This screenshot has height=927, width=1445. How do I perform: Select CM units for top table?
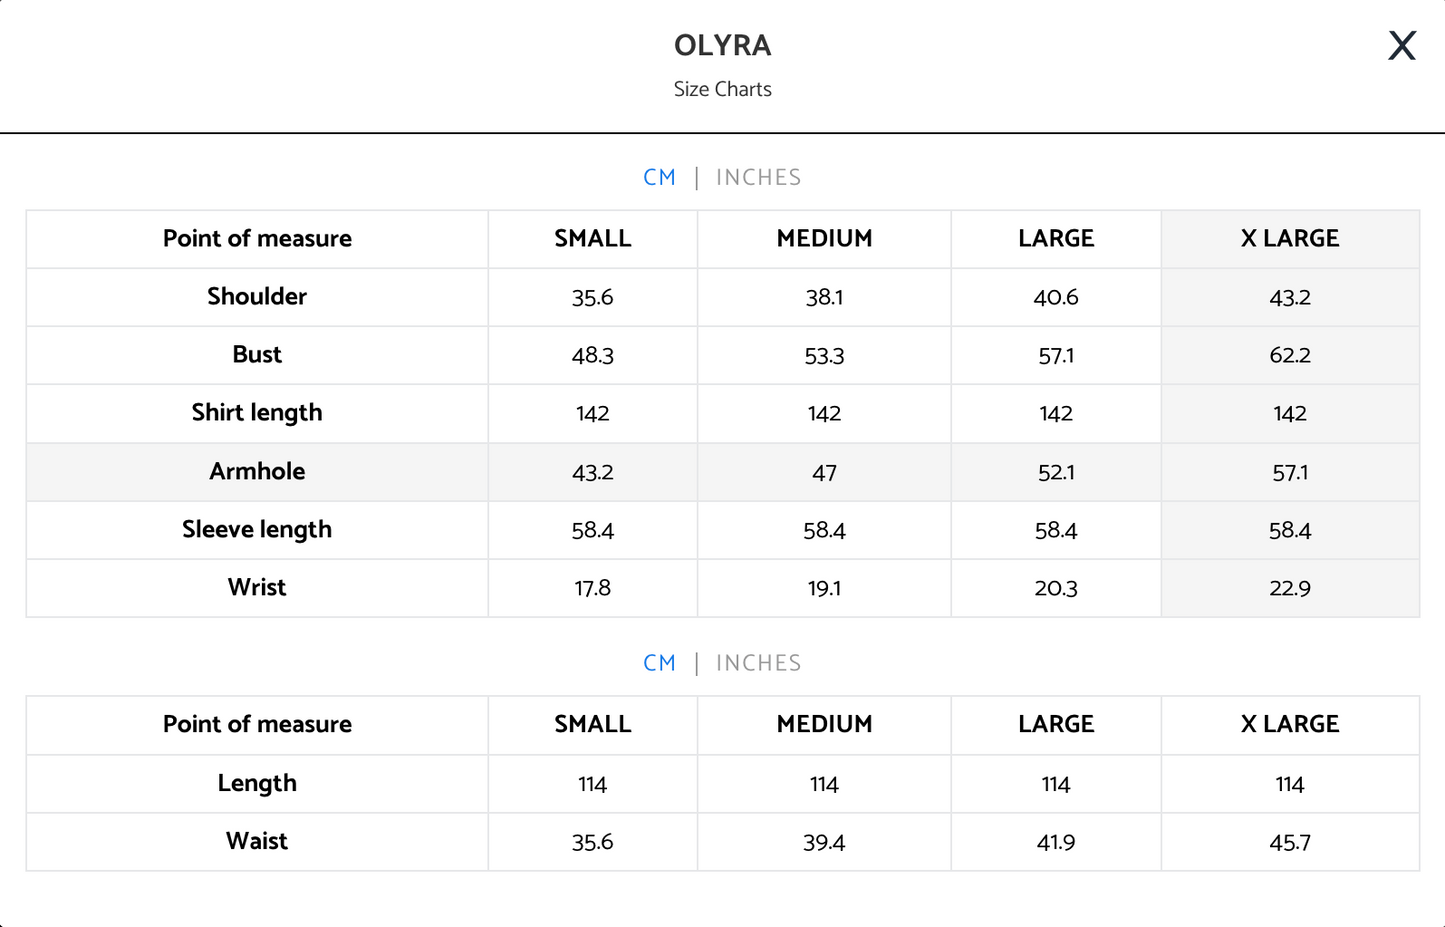(x=660, y=178)
